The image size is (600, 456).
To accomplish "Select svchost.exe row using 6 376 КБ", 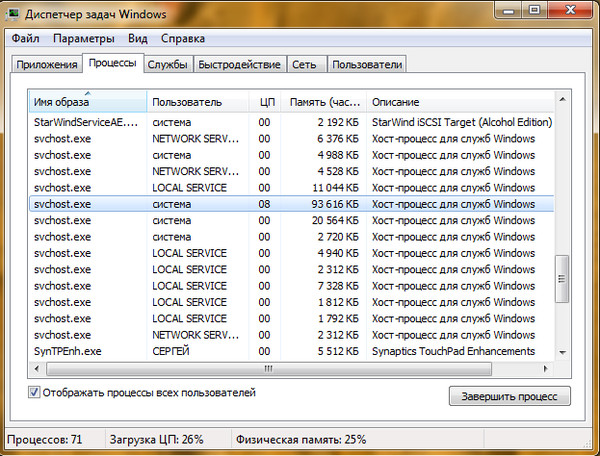I will [x=292, y=139].
